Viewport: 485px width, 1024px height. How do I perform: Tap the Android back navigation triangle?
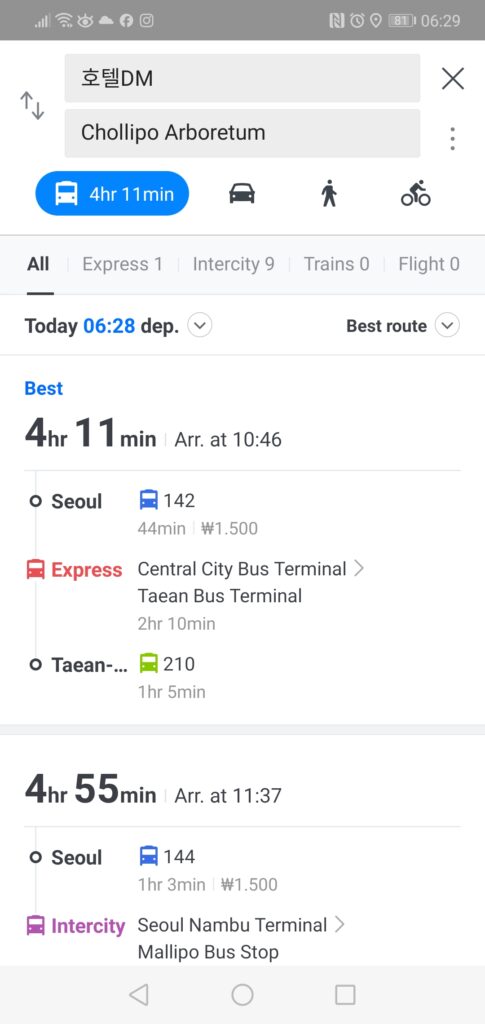[138, 995]
